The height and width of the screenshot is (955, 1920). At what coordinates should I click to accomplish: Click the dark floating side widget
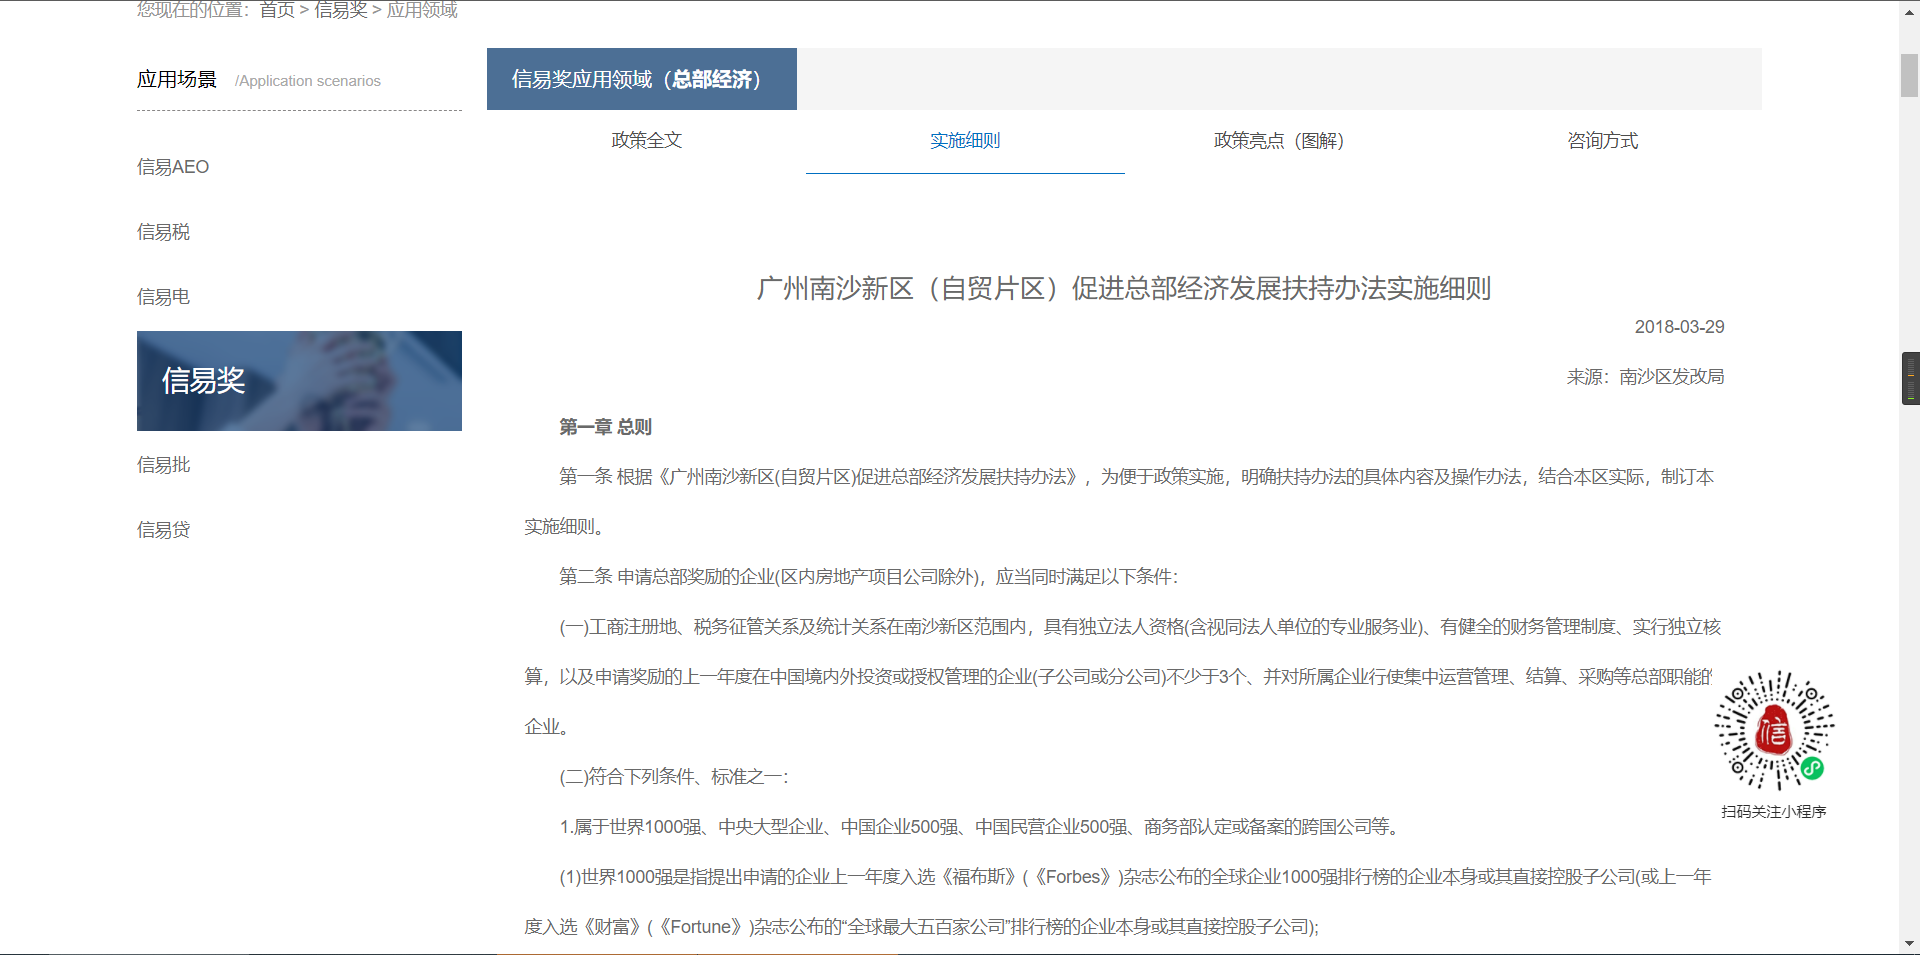pyautogui.click(x=1910, y=378)
